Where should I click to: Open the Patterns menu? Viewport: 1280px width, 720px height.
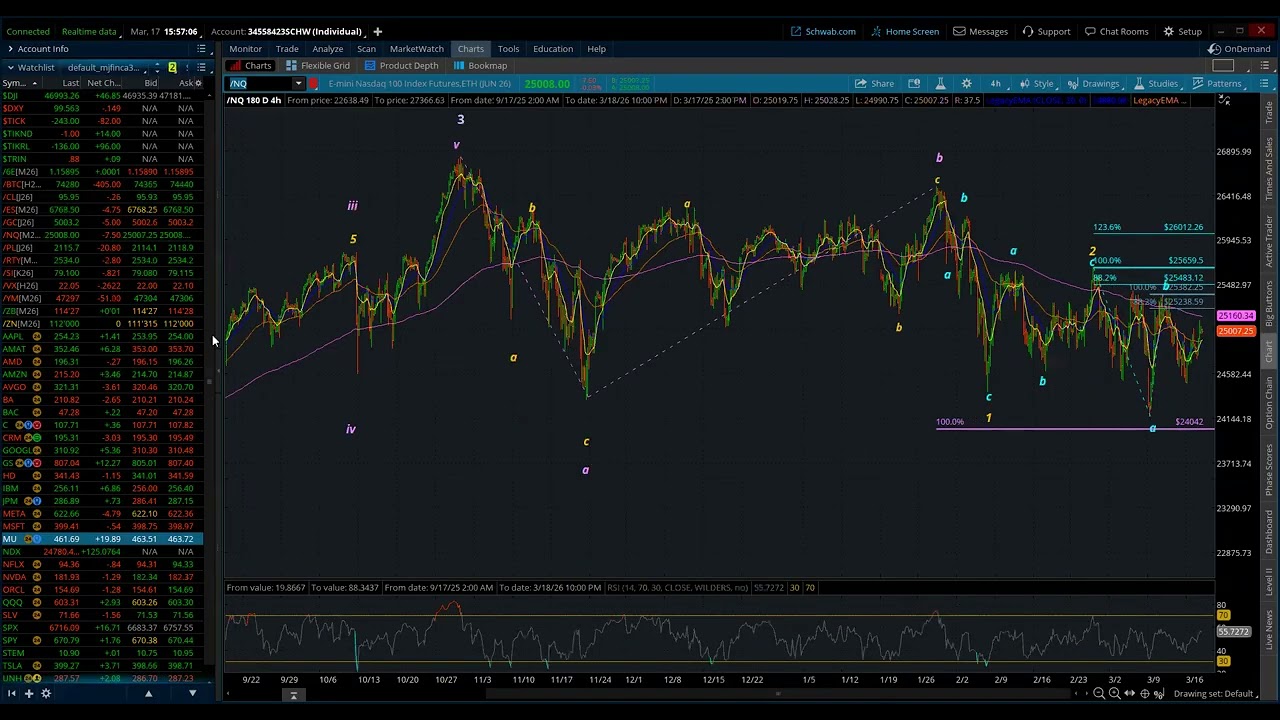1216,84
